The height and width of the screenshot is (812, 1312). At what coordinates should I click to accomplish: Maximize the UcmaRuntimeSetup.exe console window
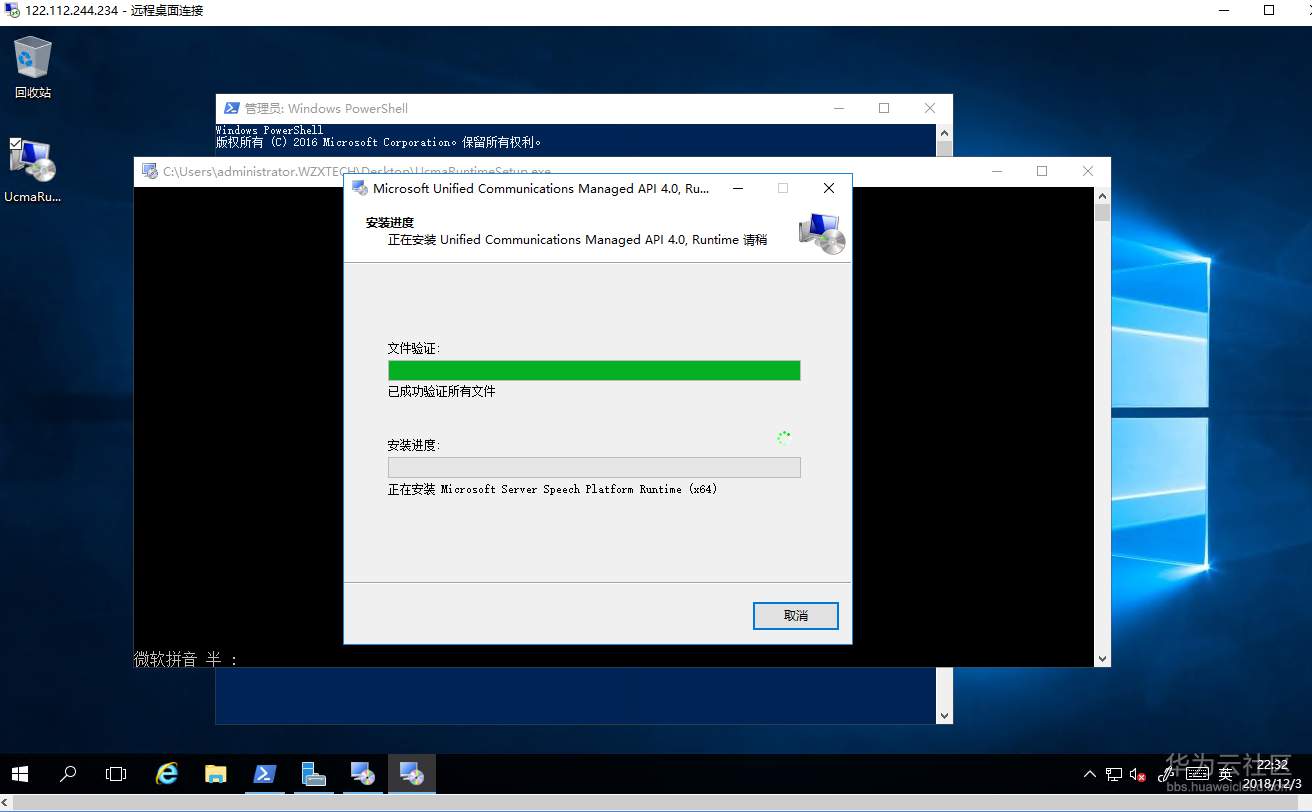pyautogui.click(x=1042, y=171)
